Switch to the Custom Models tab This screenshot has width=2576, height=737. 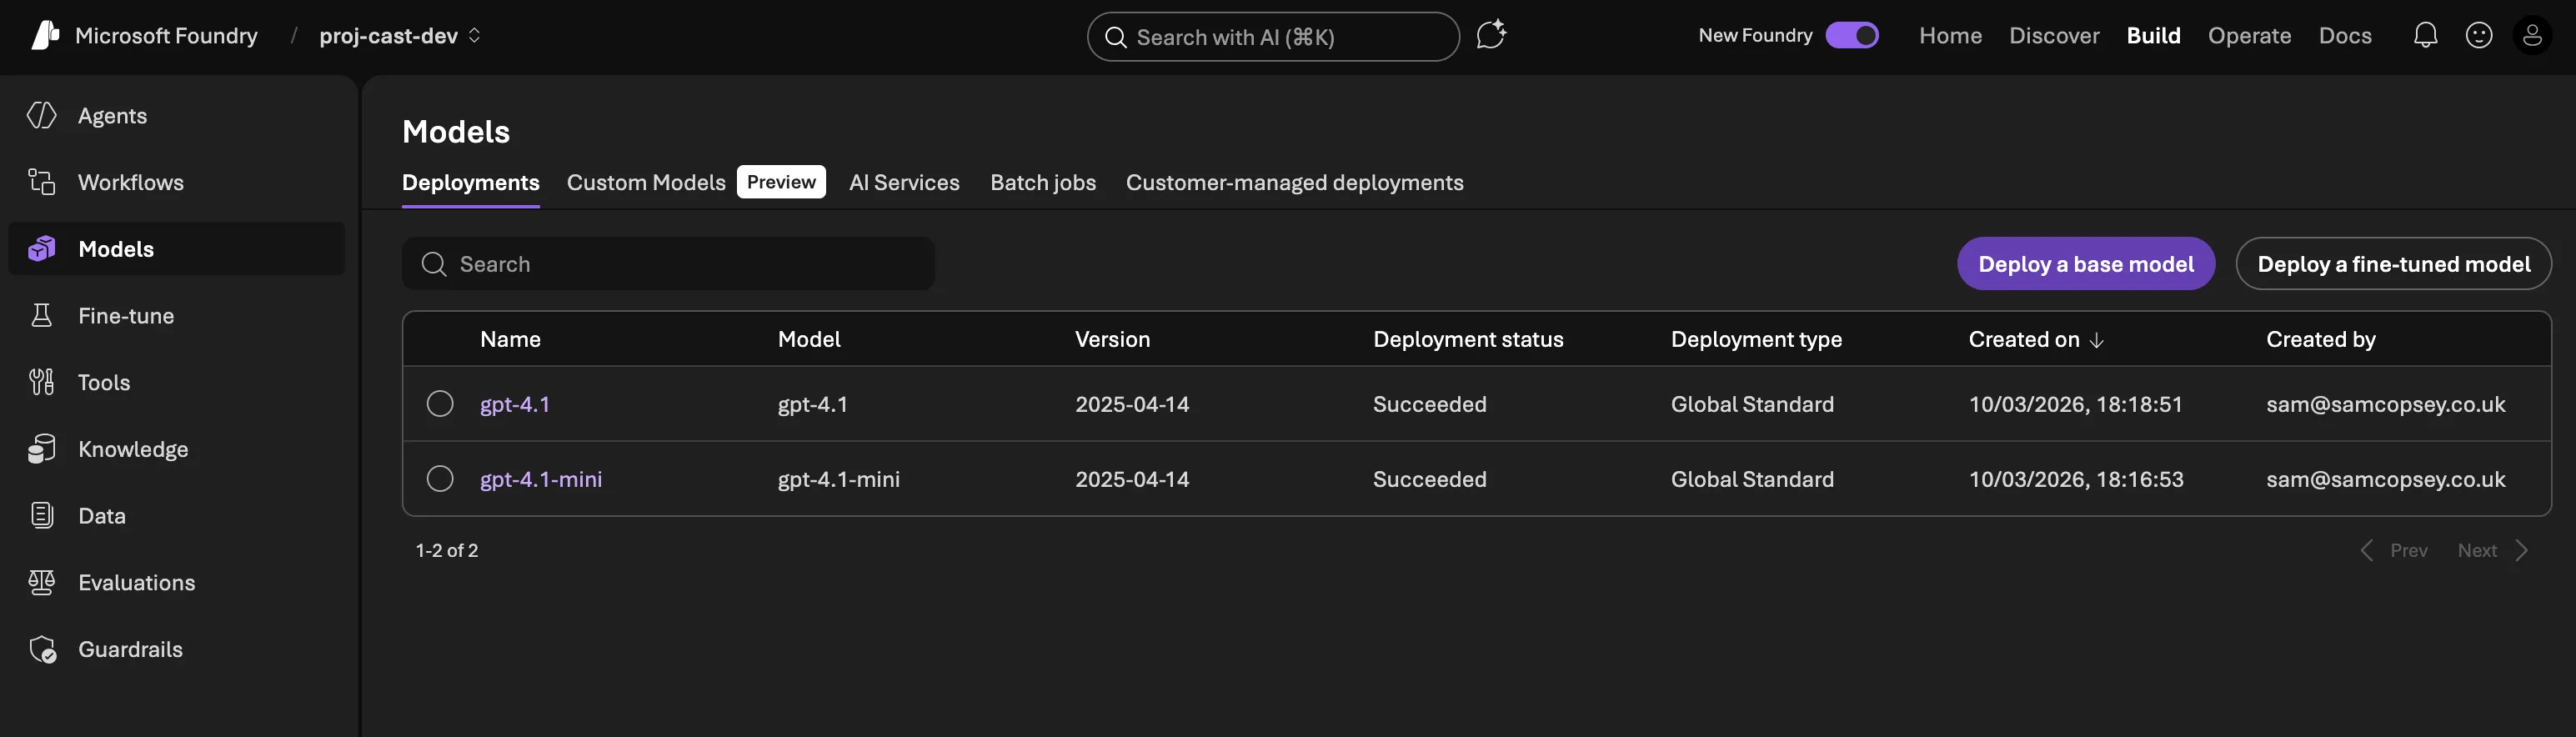click(646, 183)
